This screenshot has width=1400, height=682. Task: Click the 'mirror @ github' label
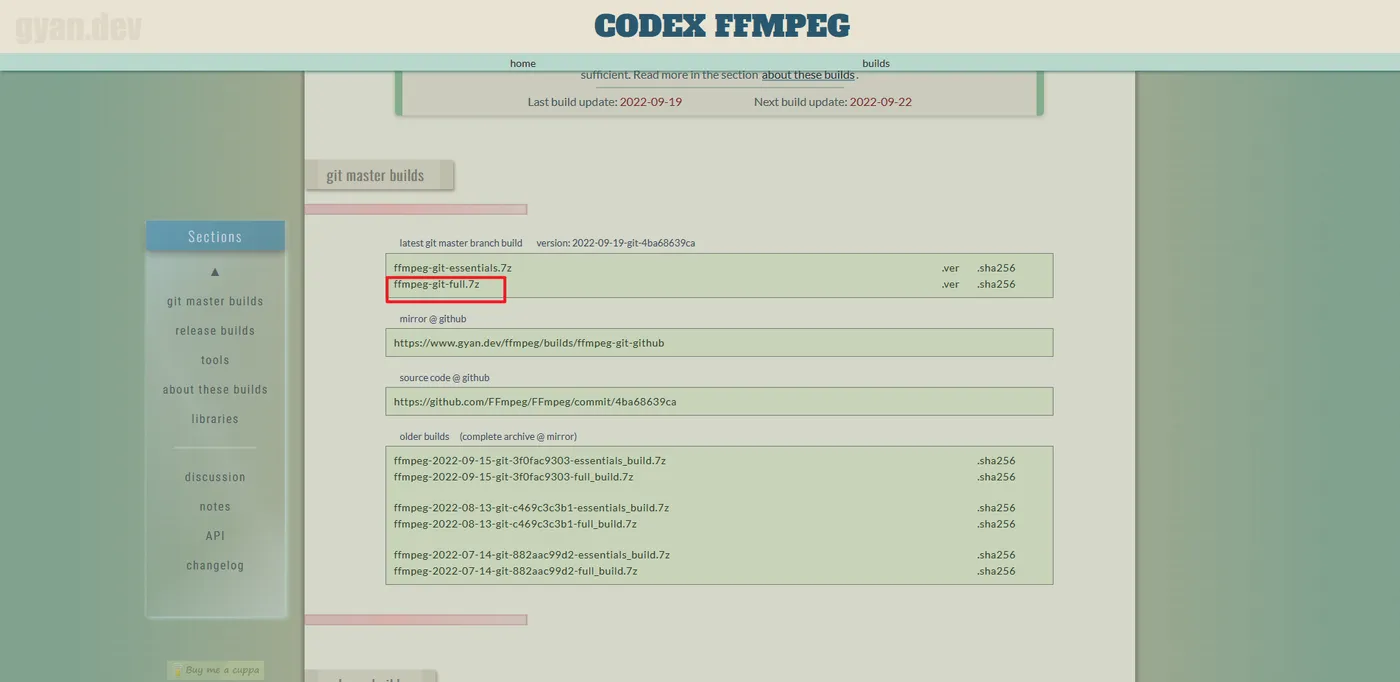tap(433, 319)
